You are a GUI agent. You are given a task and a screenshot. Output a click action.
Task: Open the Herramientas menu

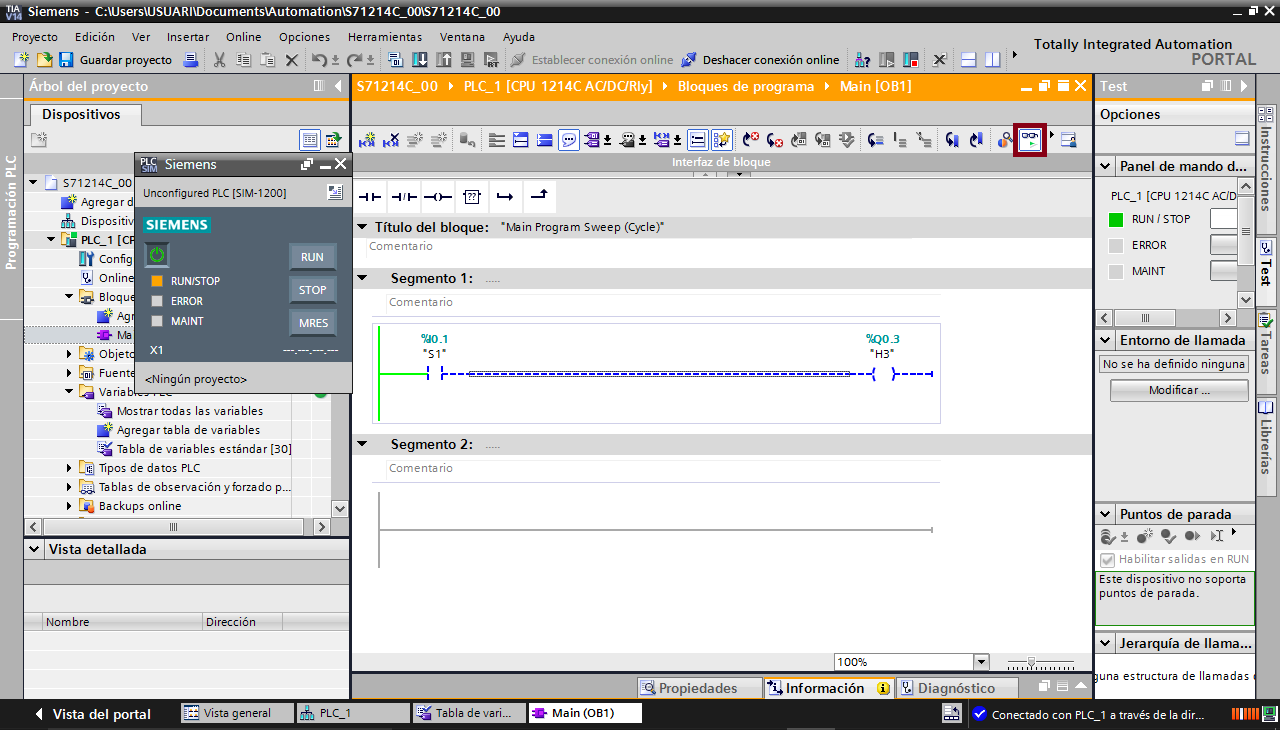tap(384, 37)
